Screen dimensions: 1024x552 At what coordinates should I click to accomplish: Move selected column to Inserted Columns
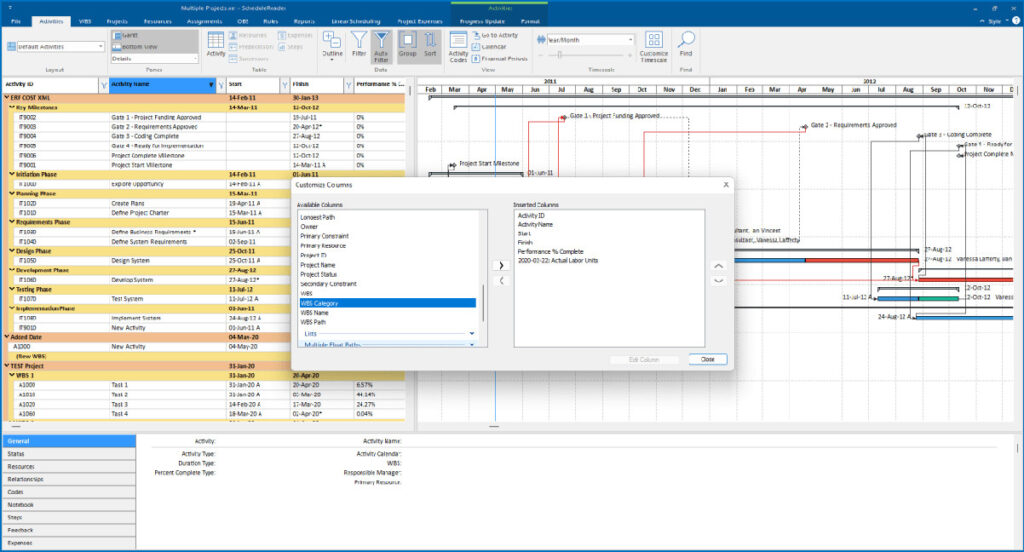pyautogui.click(x=501, y=266)
